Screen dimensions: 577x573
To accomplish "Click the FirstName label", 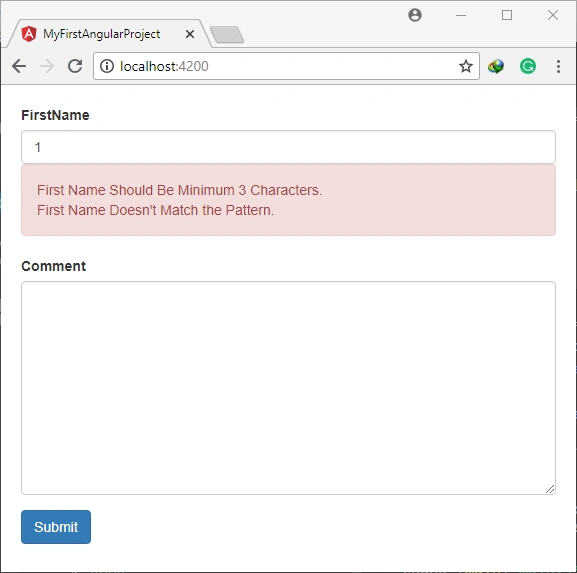I will tap(55, 115).
